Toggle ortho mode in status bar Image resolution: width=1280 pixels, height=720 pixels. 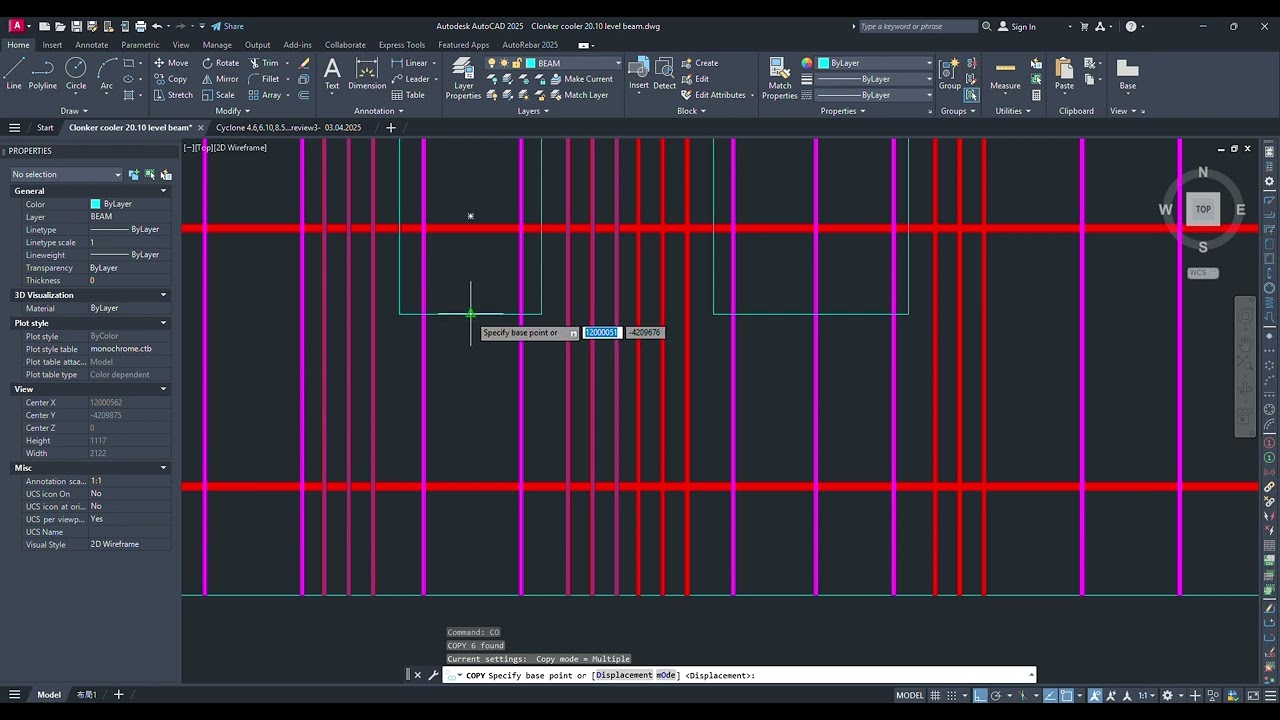[980, 695]
